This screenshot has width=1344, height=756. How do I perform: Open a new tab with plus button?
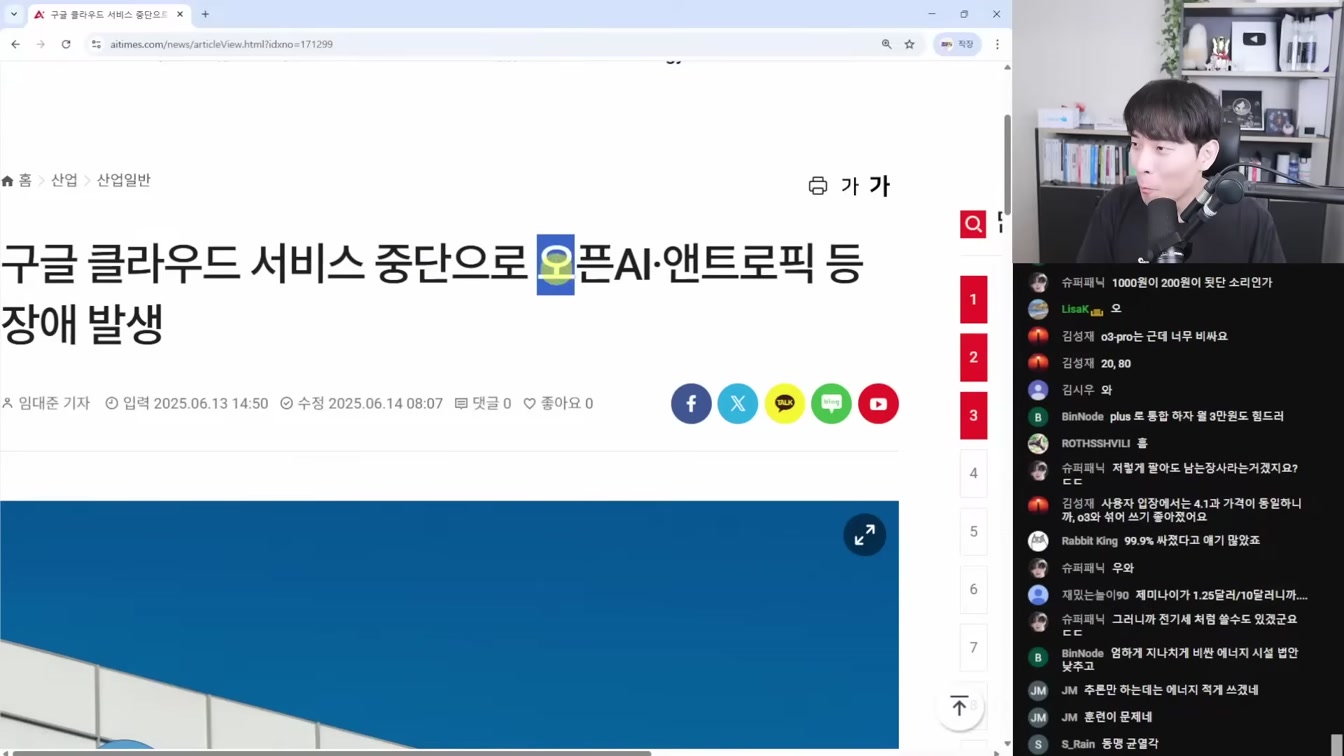point(205,14)
